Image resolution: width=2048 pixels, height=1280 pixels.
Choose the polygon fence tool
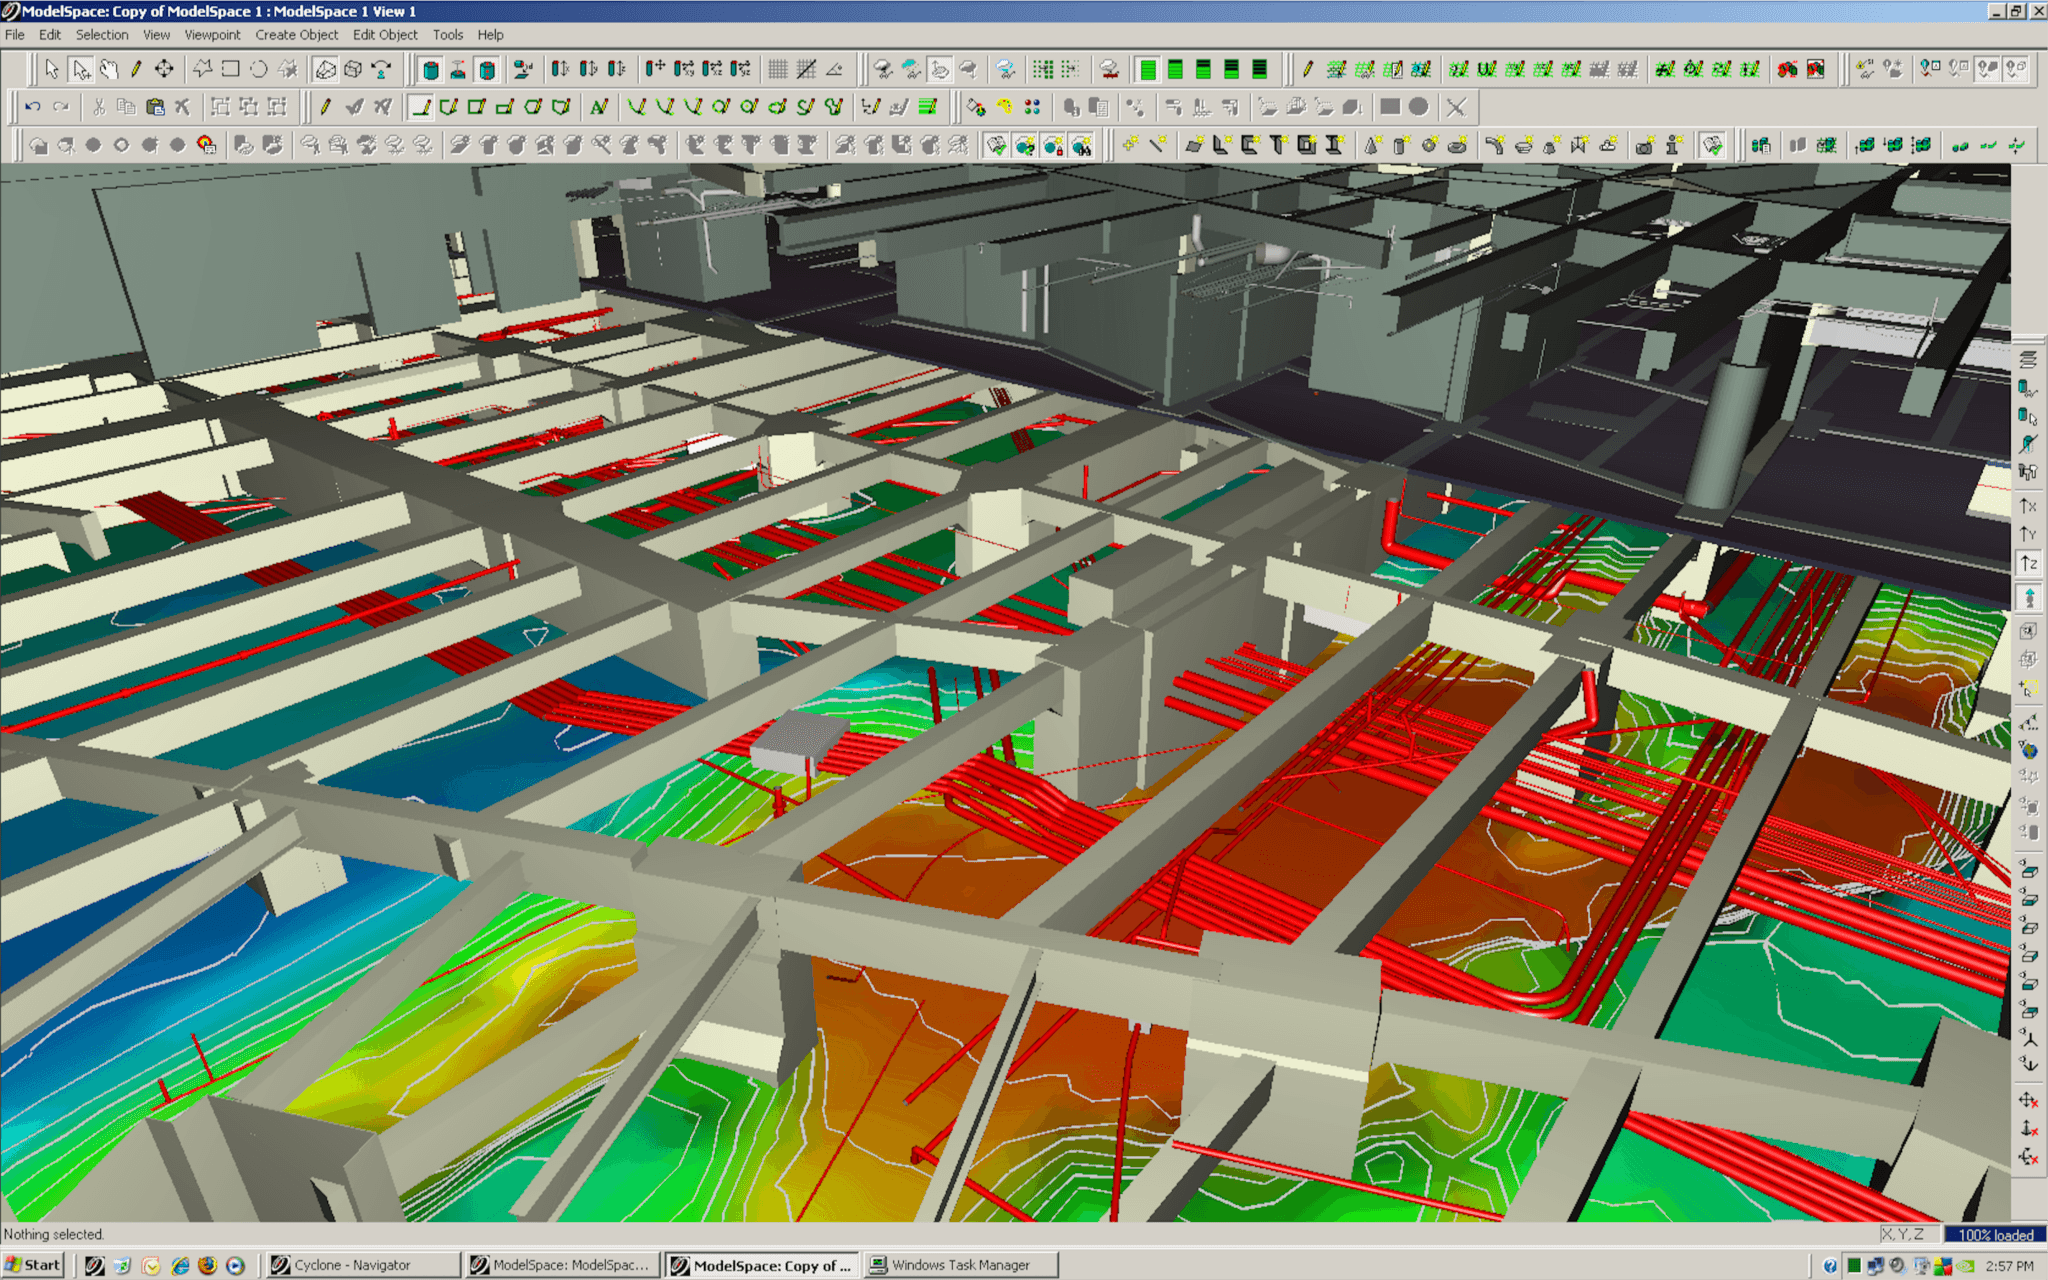tap(202, 69)
